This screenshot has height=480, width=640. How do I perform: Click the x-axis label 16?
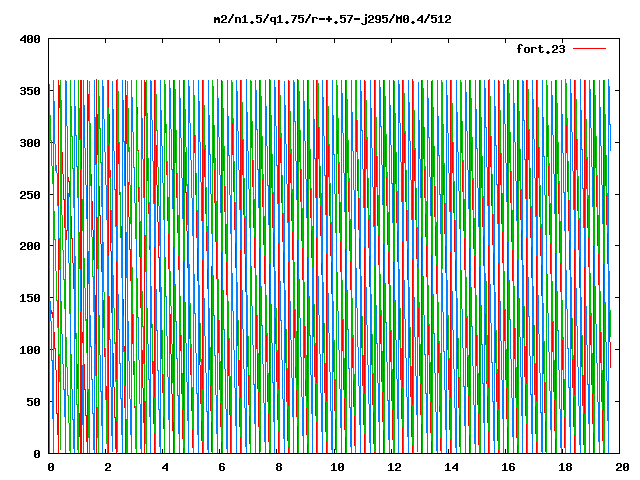508,467
